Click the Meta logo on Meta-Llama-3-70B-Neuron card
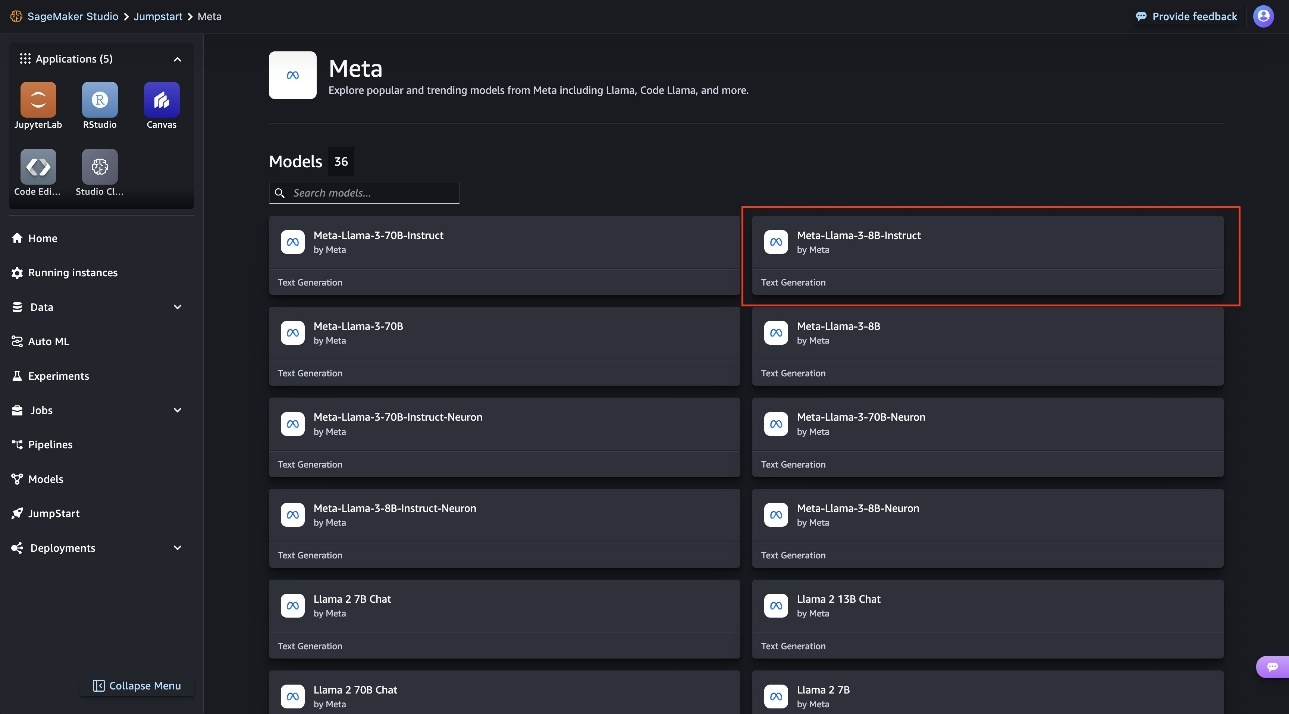The width and height of the screenshot is (1289, 714). point(776,424)
